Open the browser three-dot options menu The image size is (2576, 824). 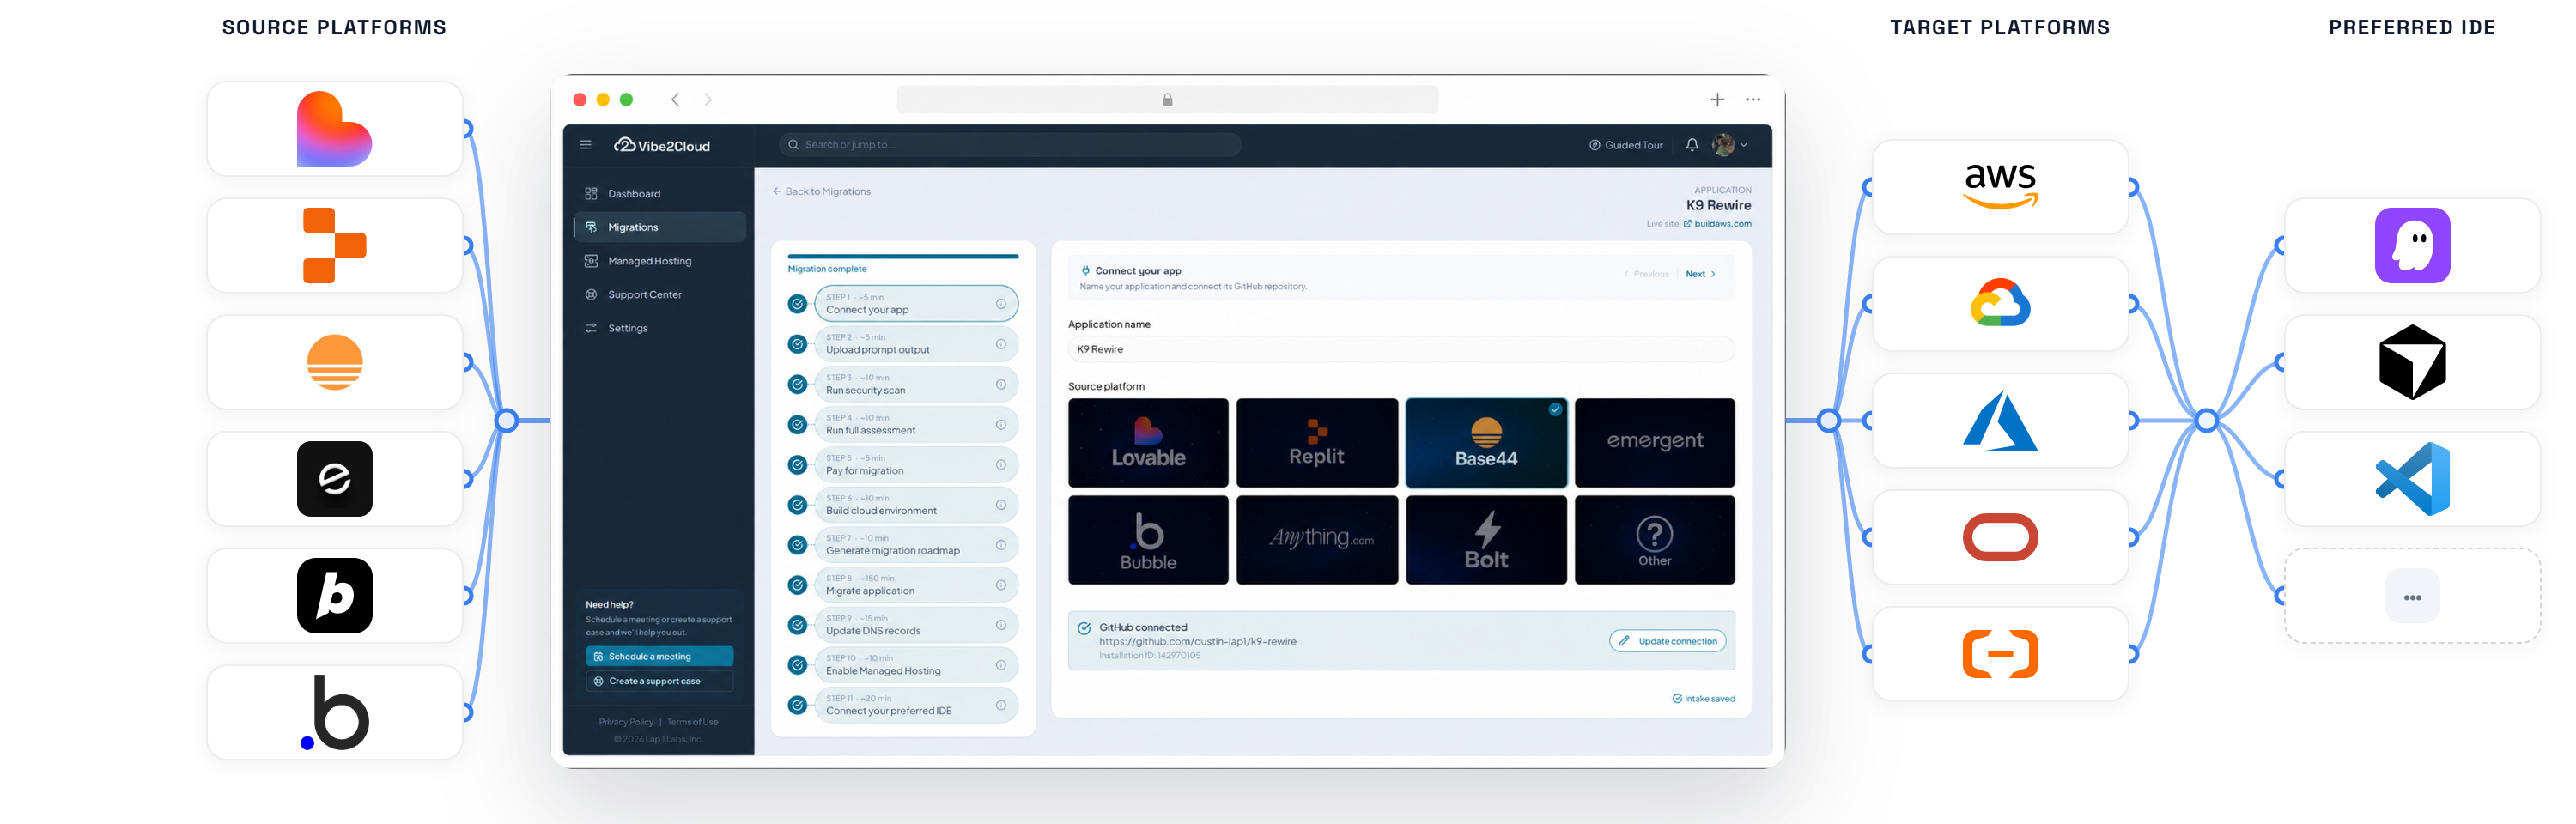1753,99
